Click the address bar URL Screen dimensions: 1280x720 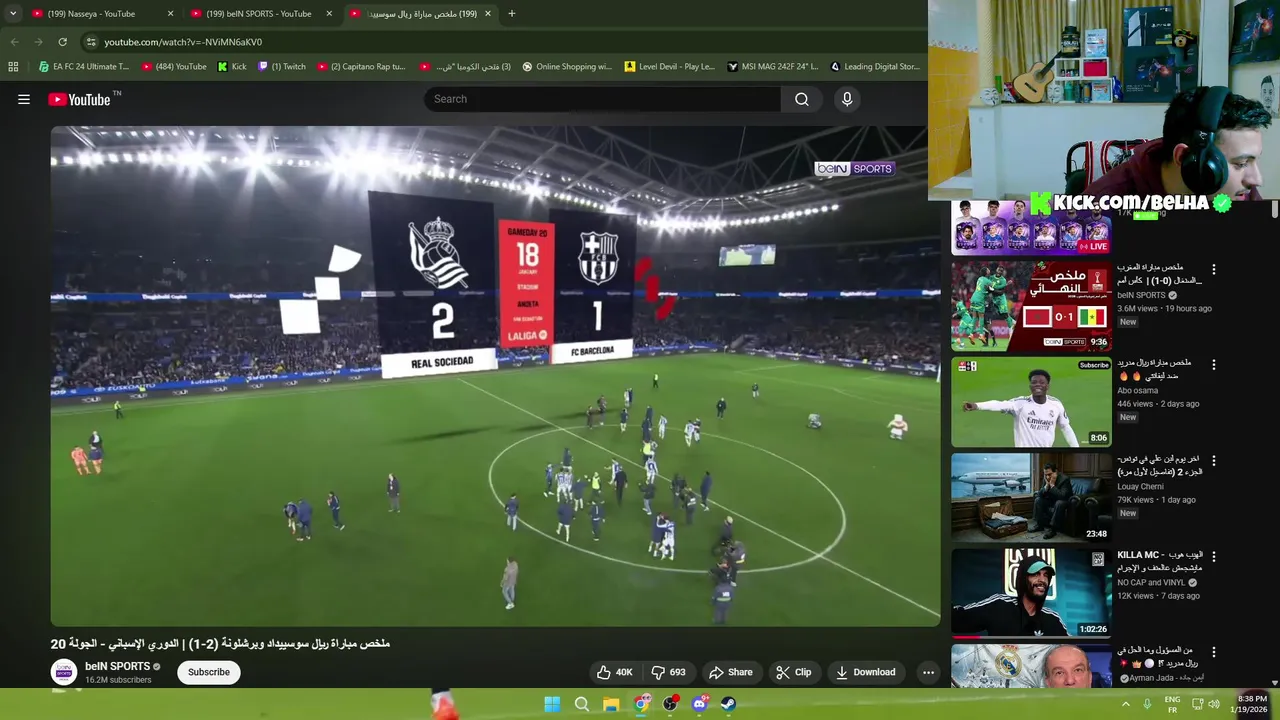183,42
